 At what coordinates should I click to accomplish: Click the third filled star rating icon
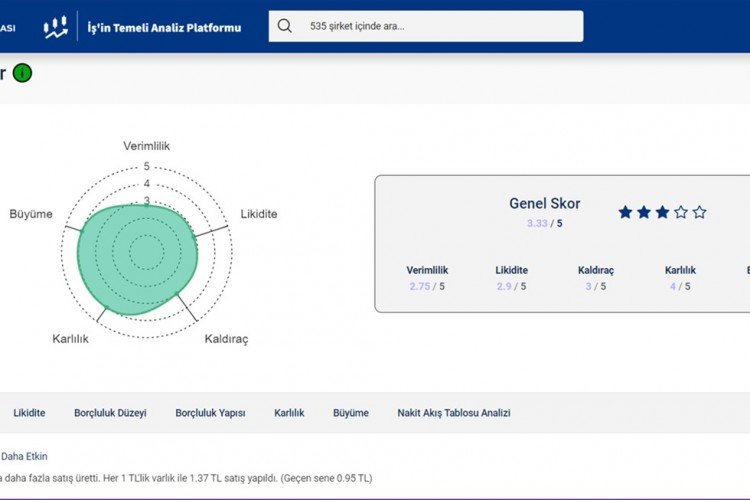tap(662, 212)
